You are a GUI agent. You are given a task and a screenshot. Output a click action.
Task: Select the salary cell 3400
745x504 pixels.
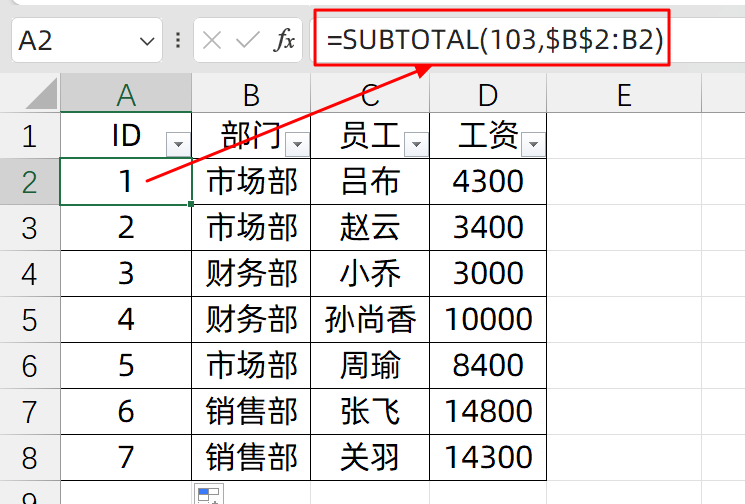pyautogui.click(x=488, y=228)
